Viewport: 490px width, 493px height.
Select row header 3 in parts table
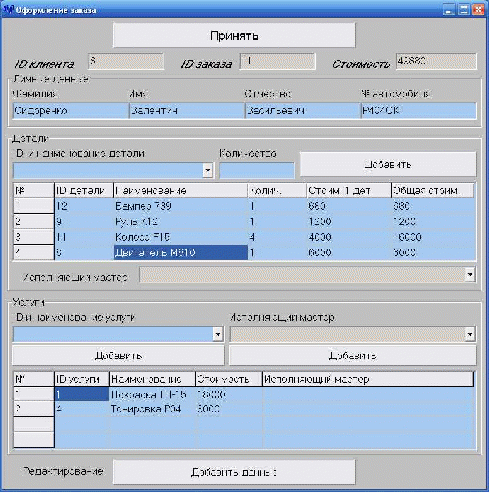point(33,237)
